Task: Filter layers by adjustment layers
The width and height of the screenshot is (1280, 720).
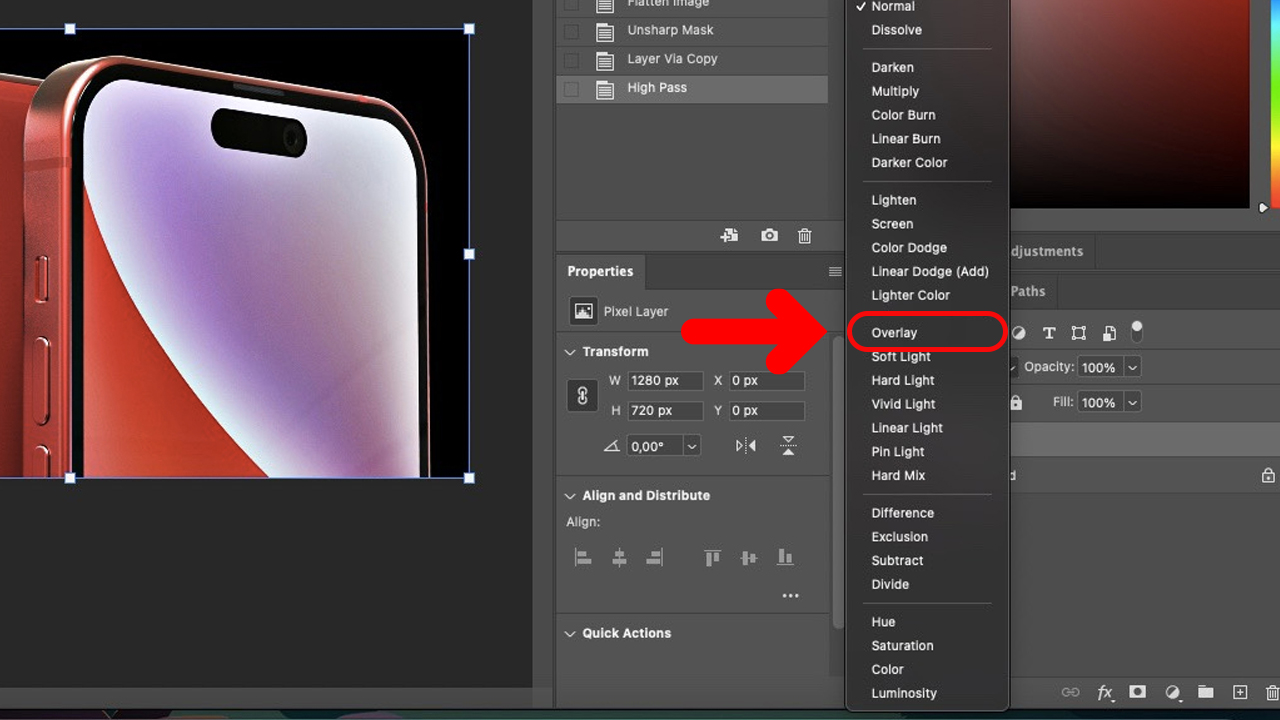Action: coord(1018,333)
